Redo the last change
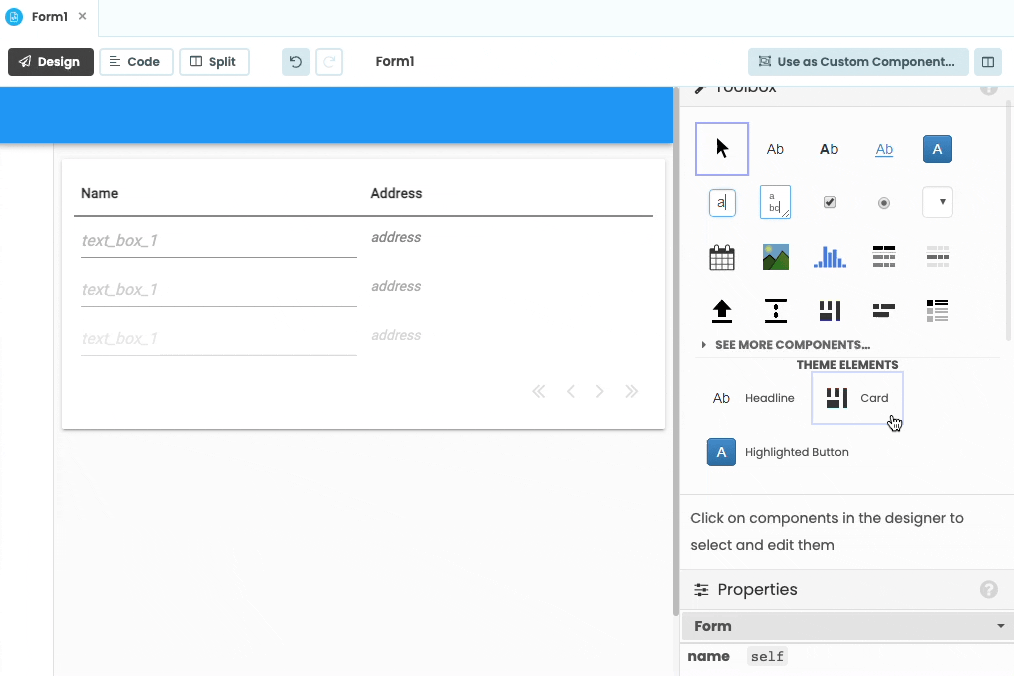 pos(329,61)
